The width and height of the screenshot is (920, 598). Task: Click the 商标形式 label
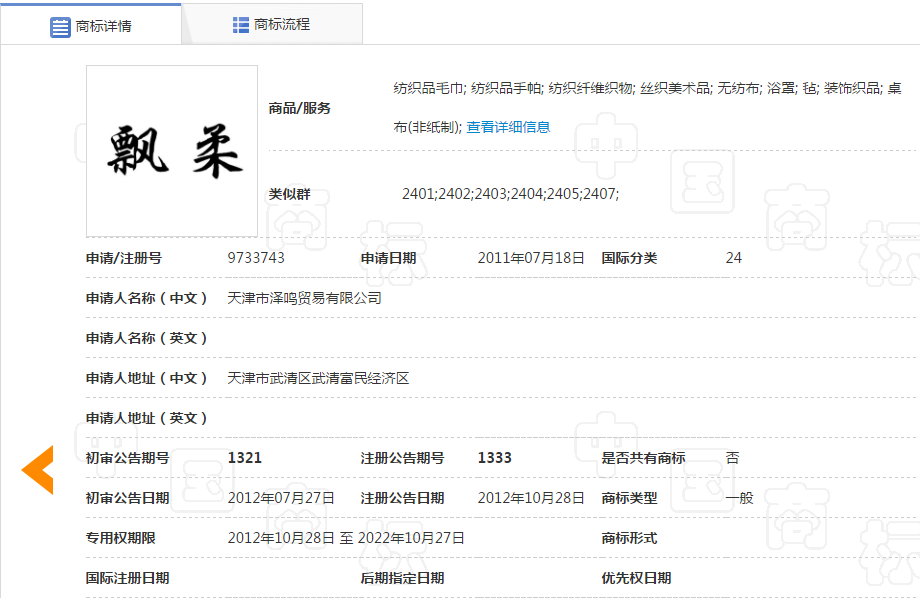coord(629,538)
